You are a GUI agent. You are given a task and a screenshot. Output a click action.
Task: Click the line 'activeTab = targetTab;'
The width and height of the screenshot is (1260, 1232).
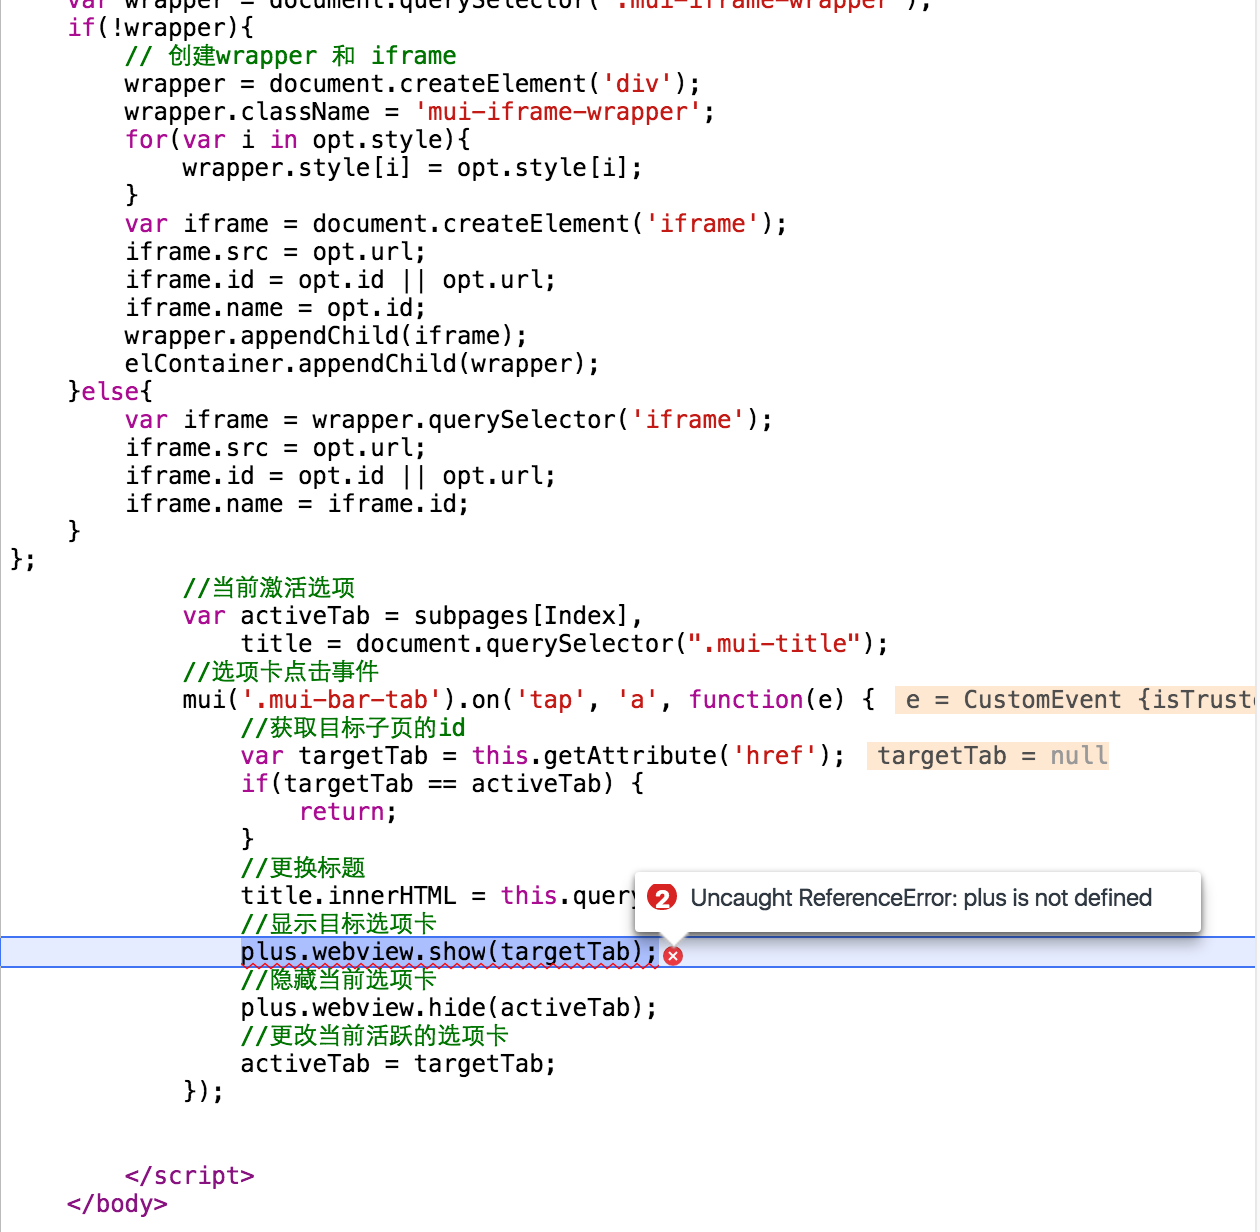398,1064
